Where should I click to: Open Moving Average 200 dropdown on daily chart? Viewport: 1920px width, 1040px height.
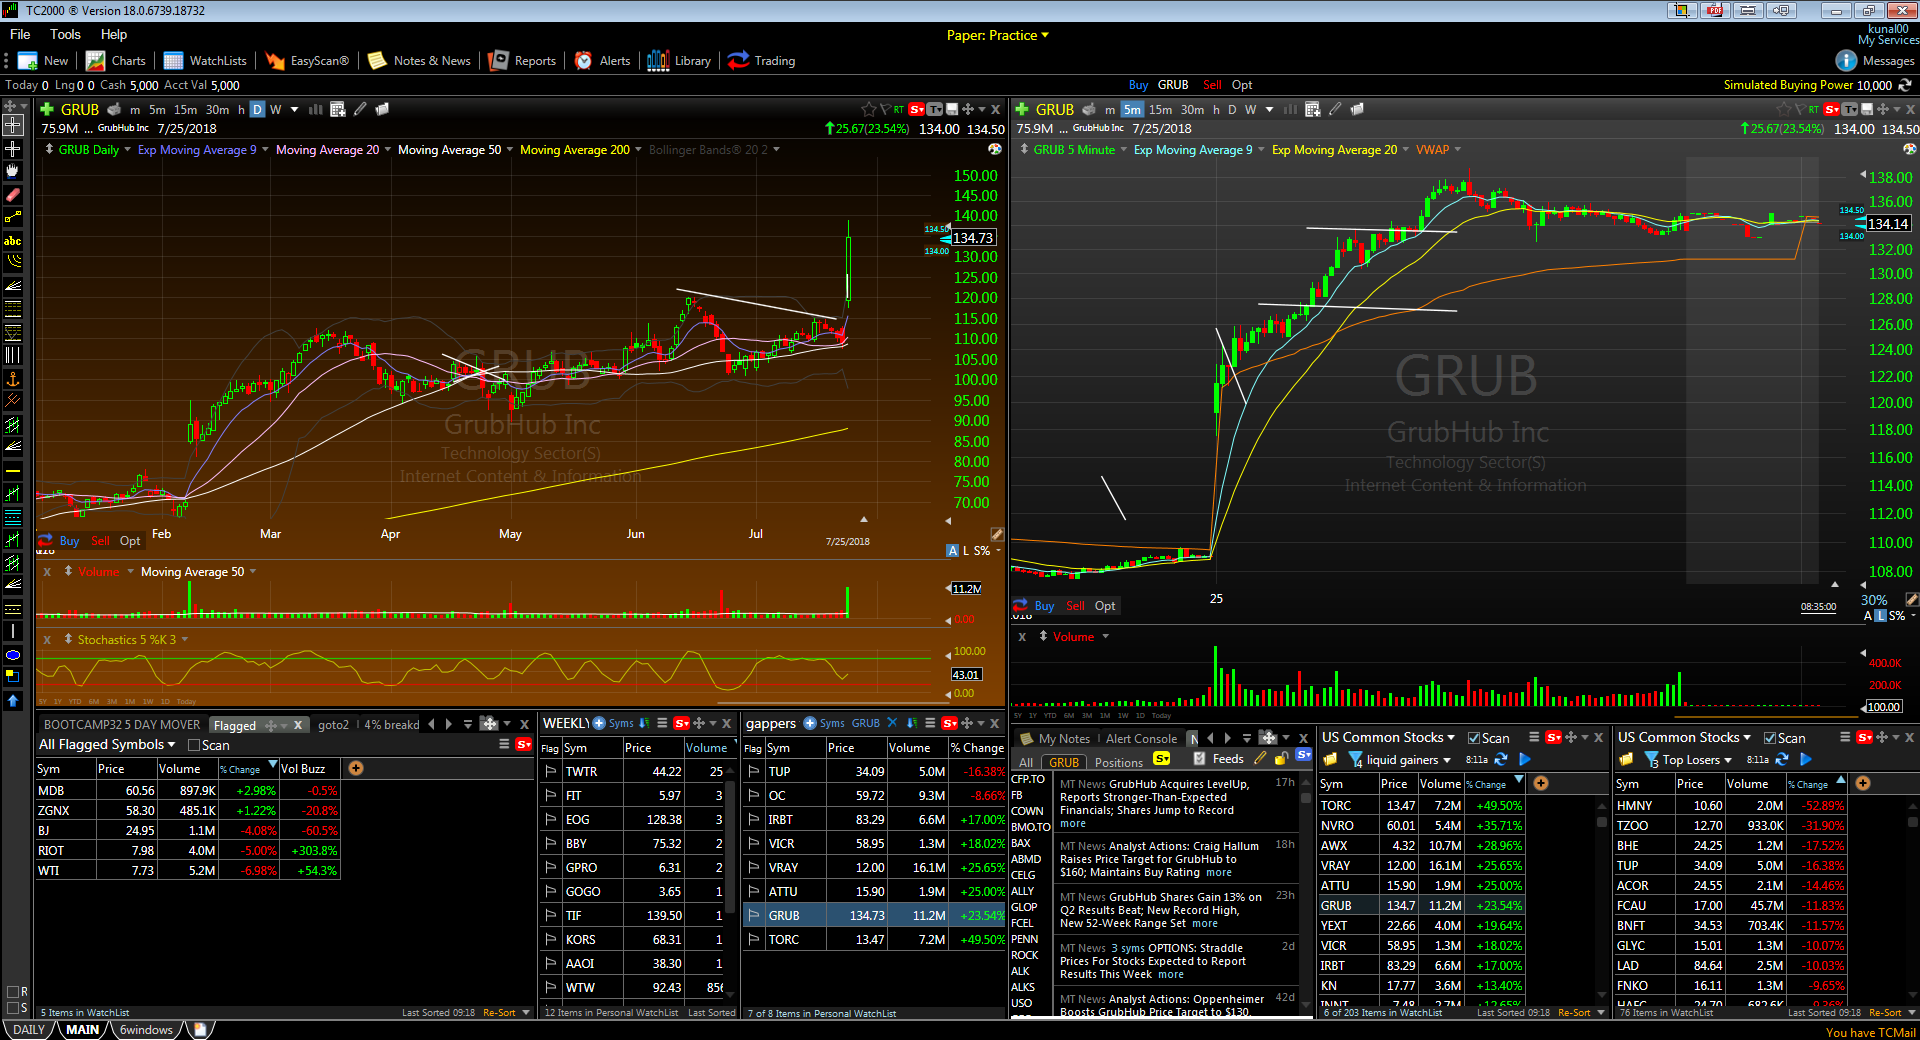pyautogui.click(x=638, y=150)
